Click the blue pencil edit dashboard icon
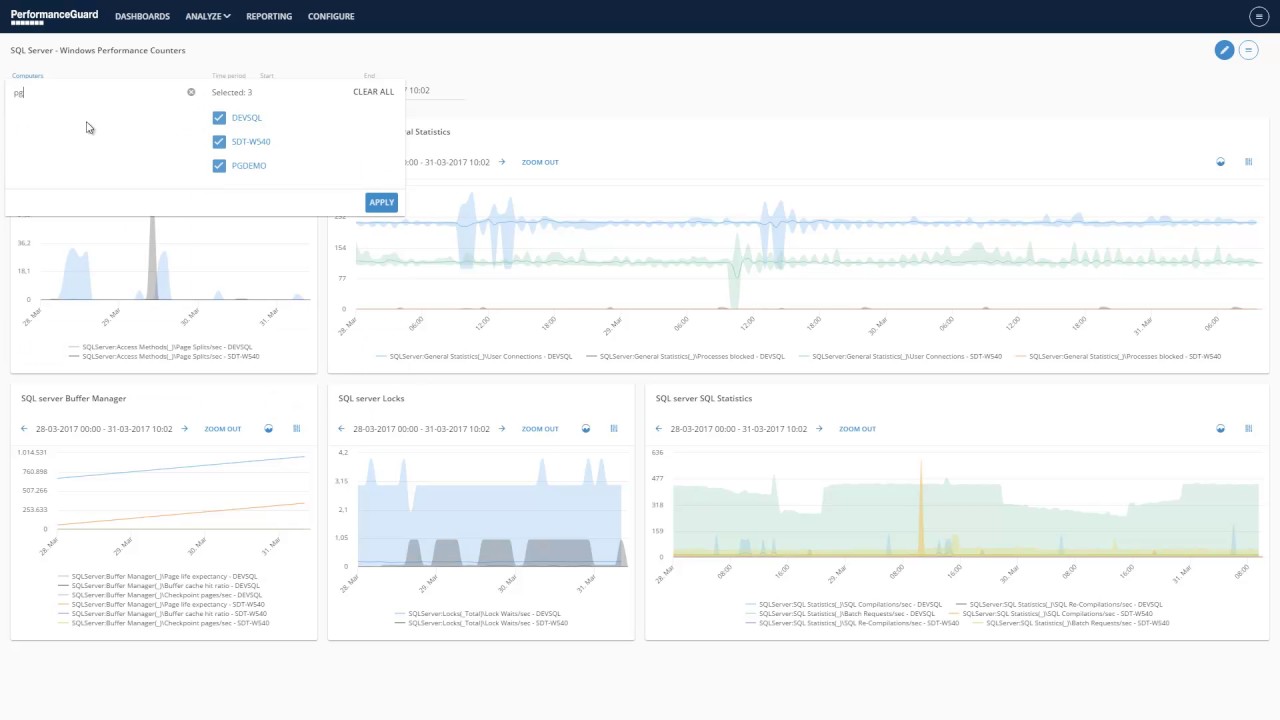This screenshot has width=1280, height=720. tap(1224, 50)
